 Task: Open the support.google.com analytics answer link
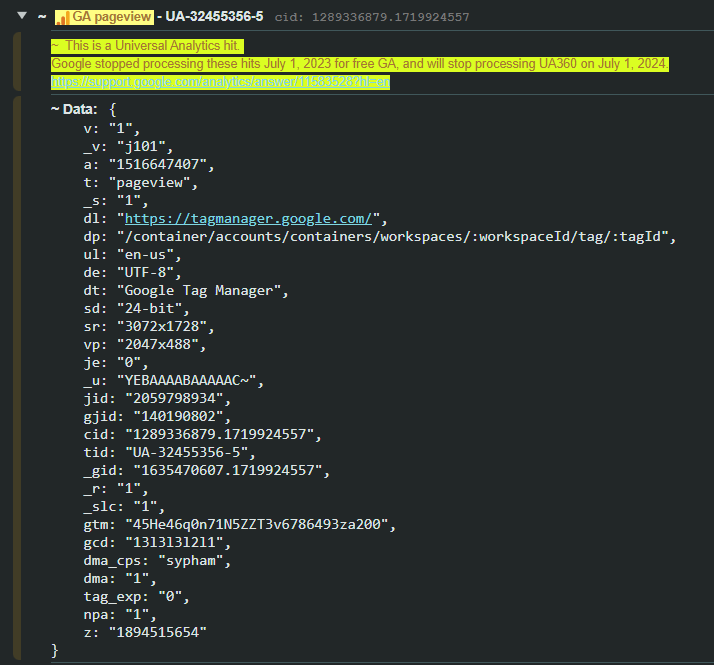[x=220, y=82]
